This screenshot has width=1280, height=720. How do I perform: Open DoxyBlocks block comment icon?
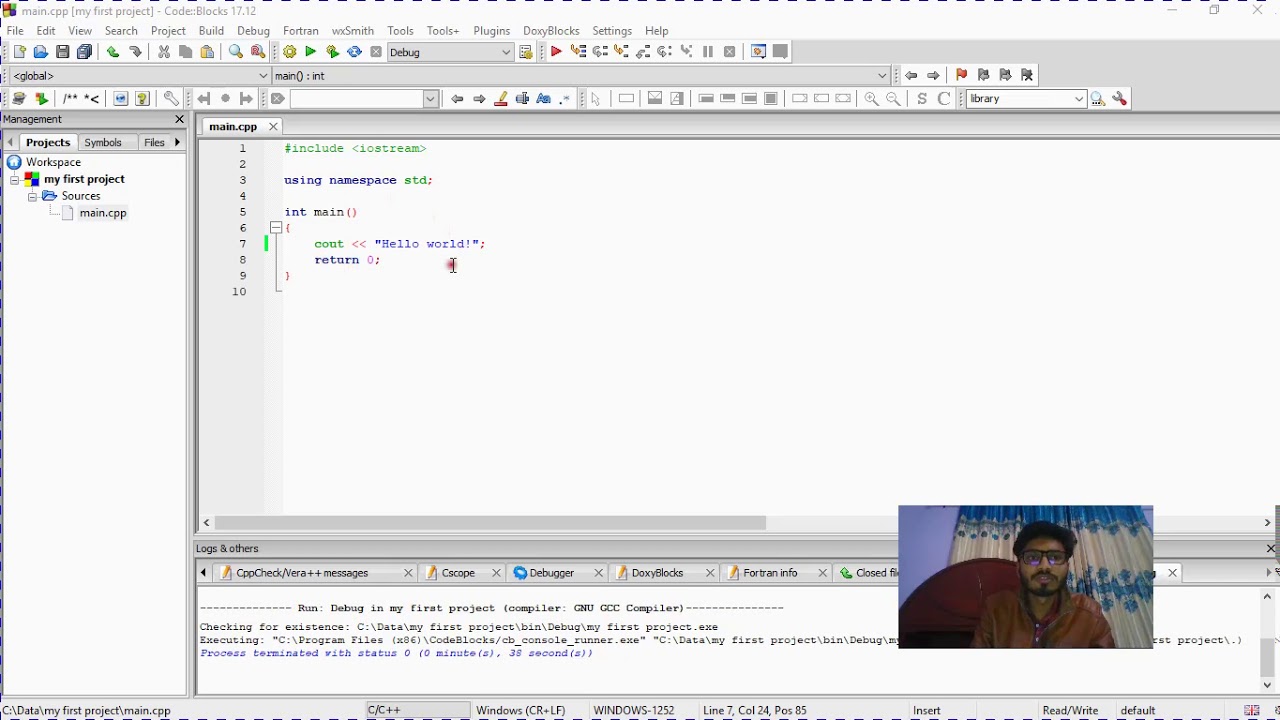70,98
